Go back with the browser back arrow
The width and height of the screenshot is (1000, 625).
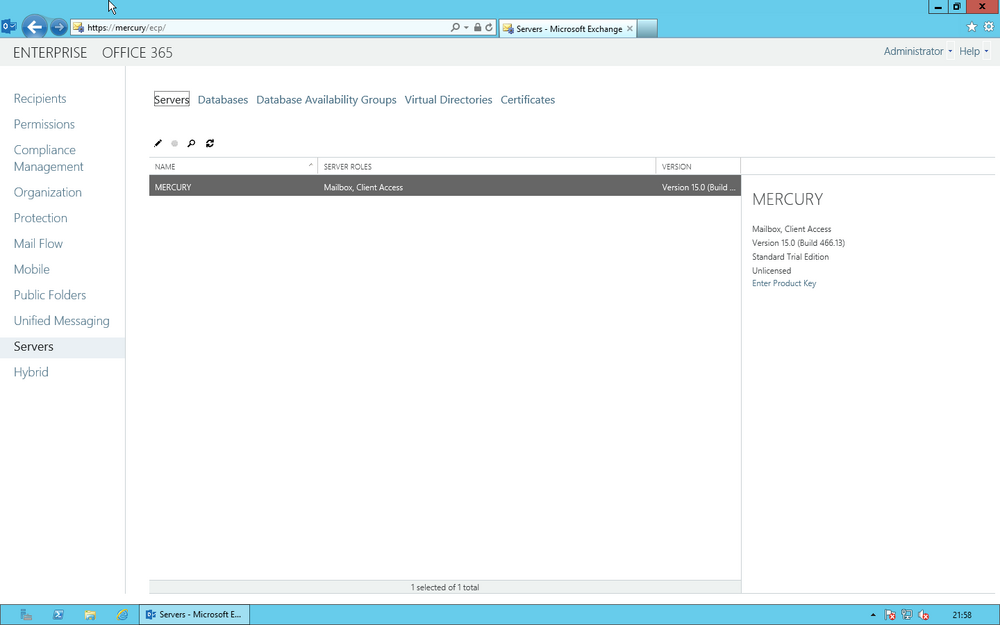pyautogui.click(x=34, y=27)
